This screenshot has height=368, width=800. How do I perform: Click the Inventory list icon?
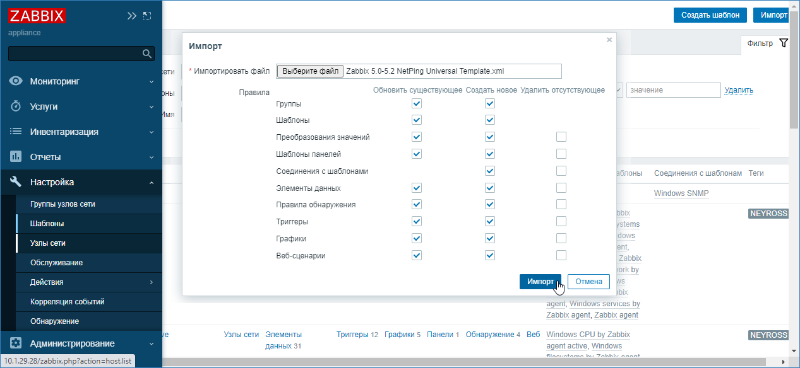16,132
